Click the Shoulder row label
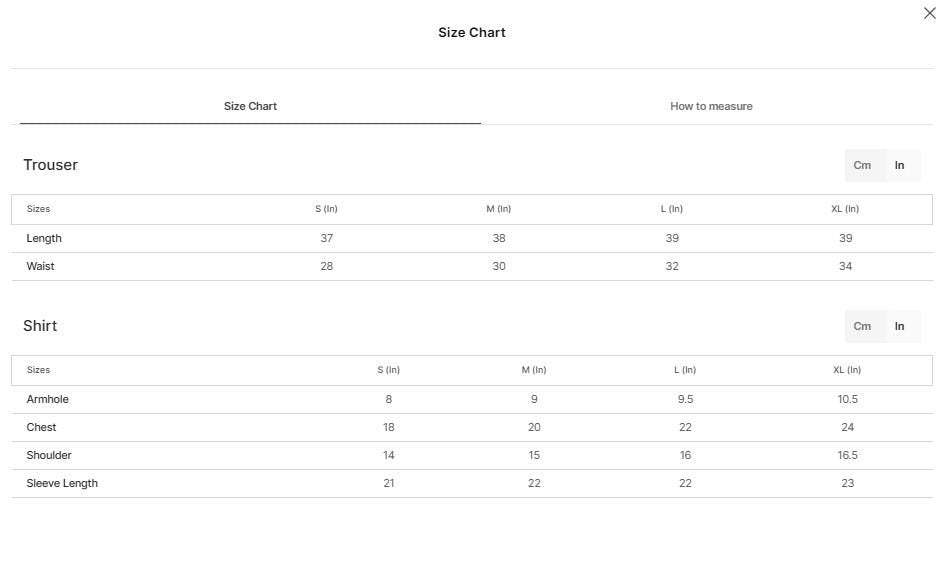 [x=49, y=455]
